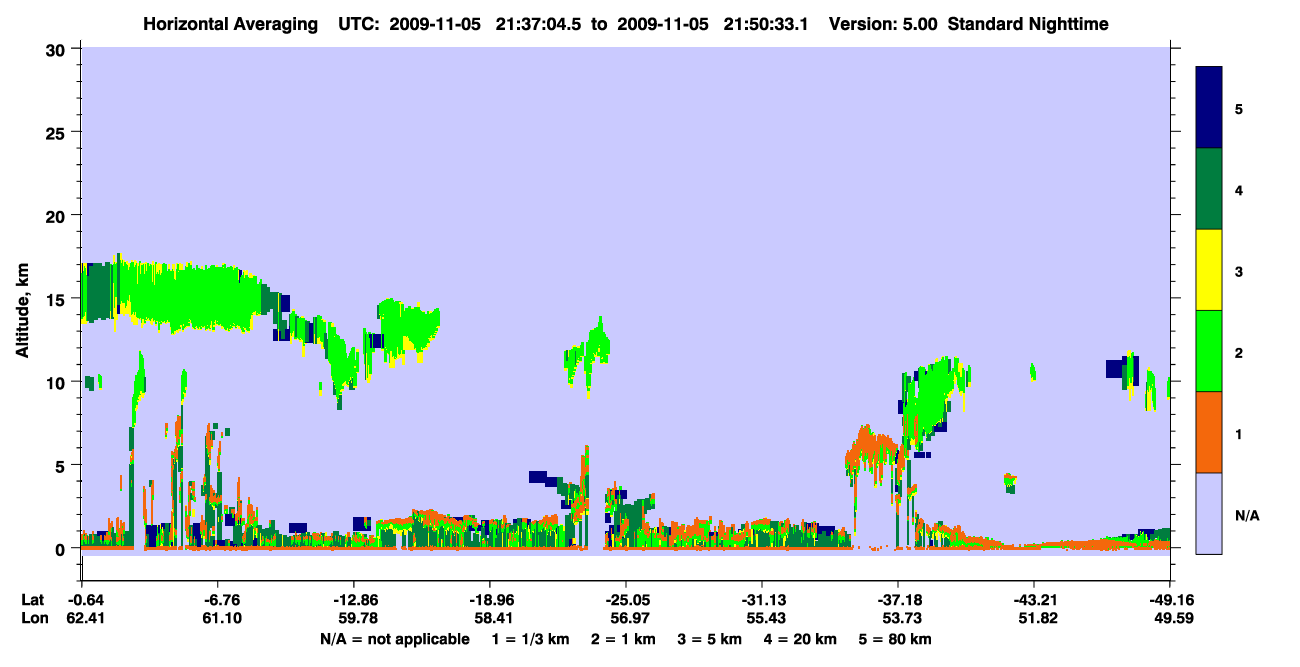Click the start time '21:37:04.5' in title
This screenshot has height=667, width=1300.
point(540,23)
